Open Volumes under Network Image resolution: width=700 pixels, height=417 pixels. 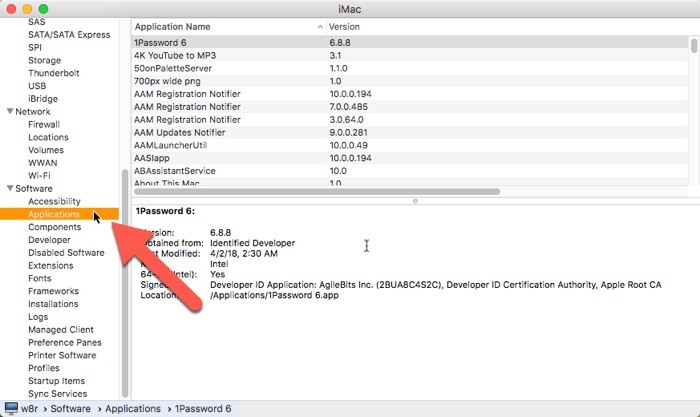click(x=46, y=150)
